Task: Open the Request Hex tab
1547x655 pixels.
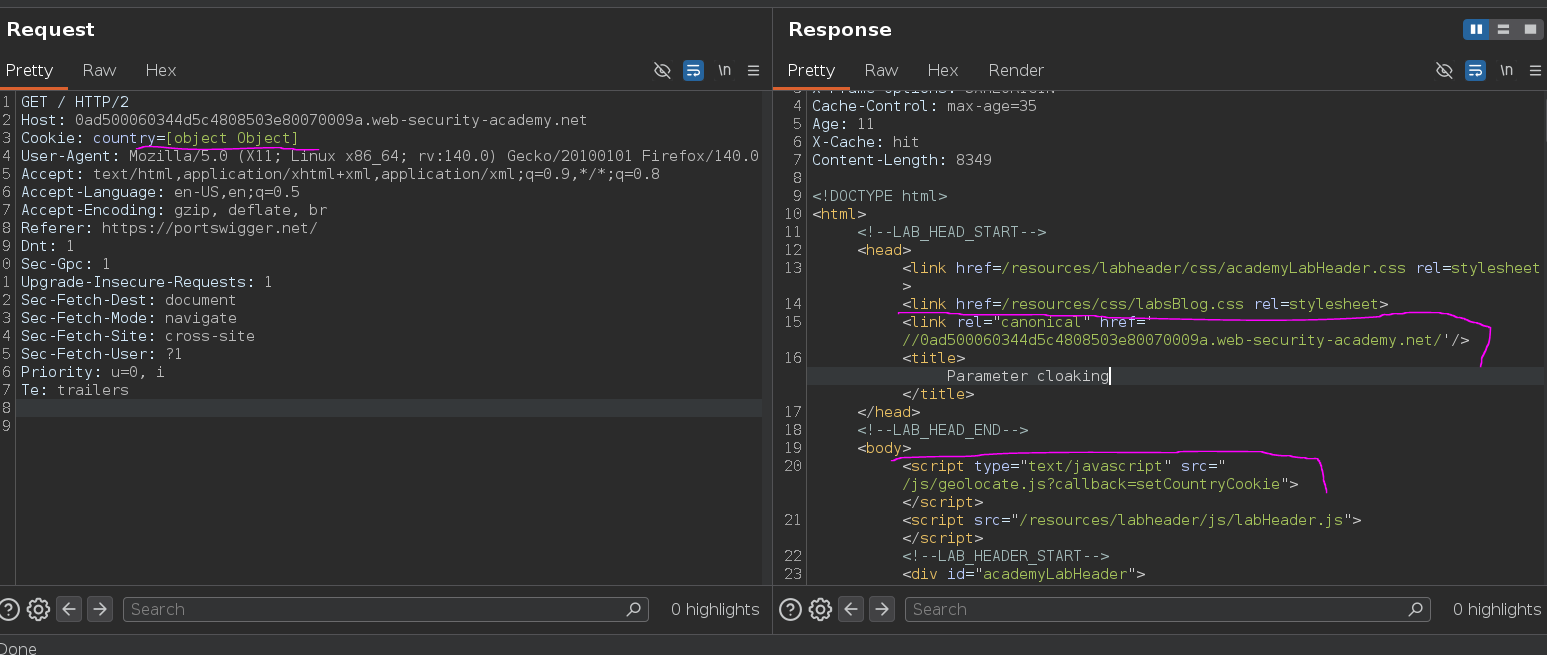Action: (x=160, y=70)
